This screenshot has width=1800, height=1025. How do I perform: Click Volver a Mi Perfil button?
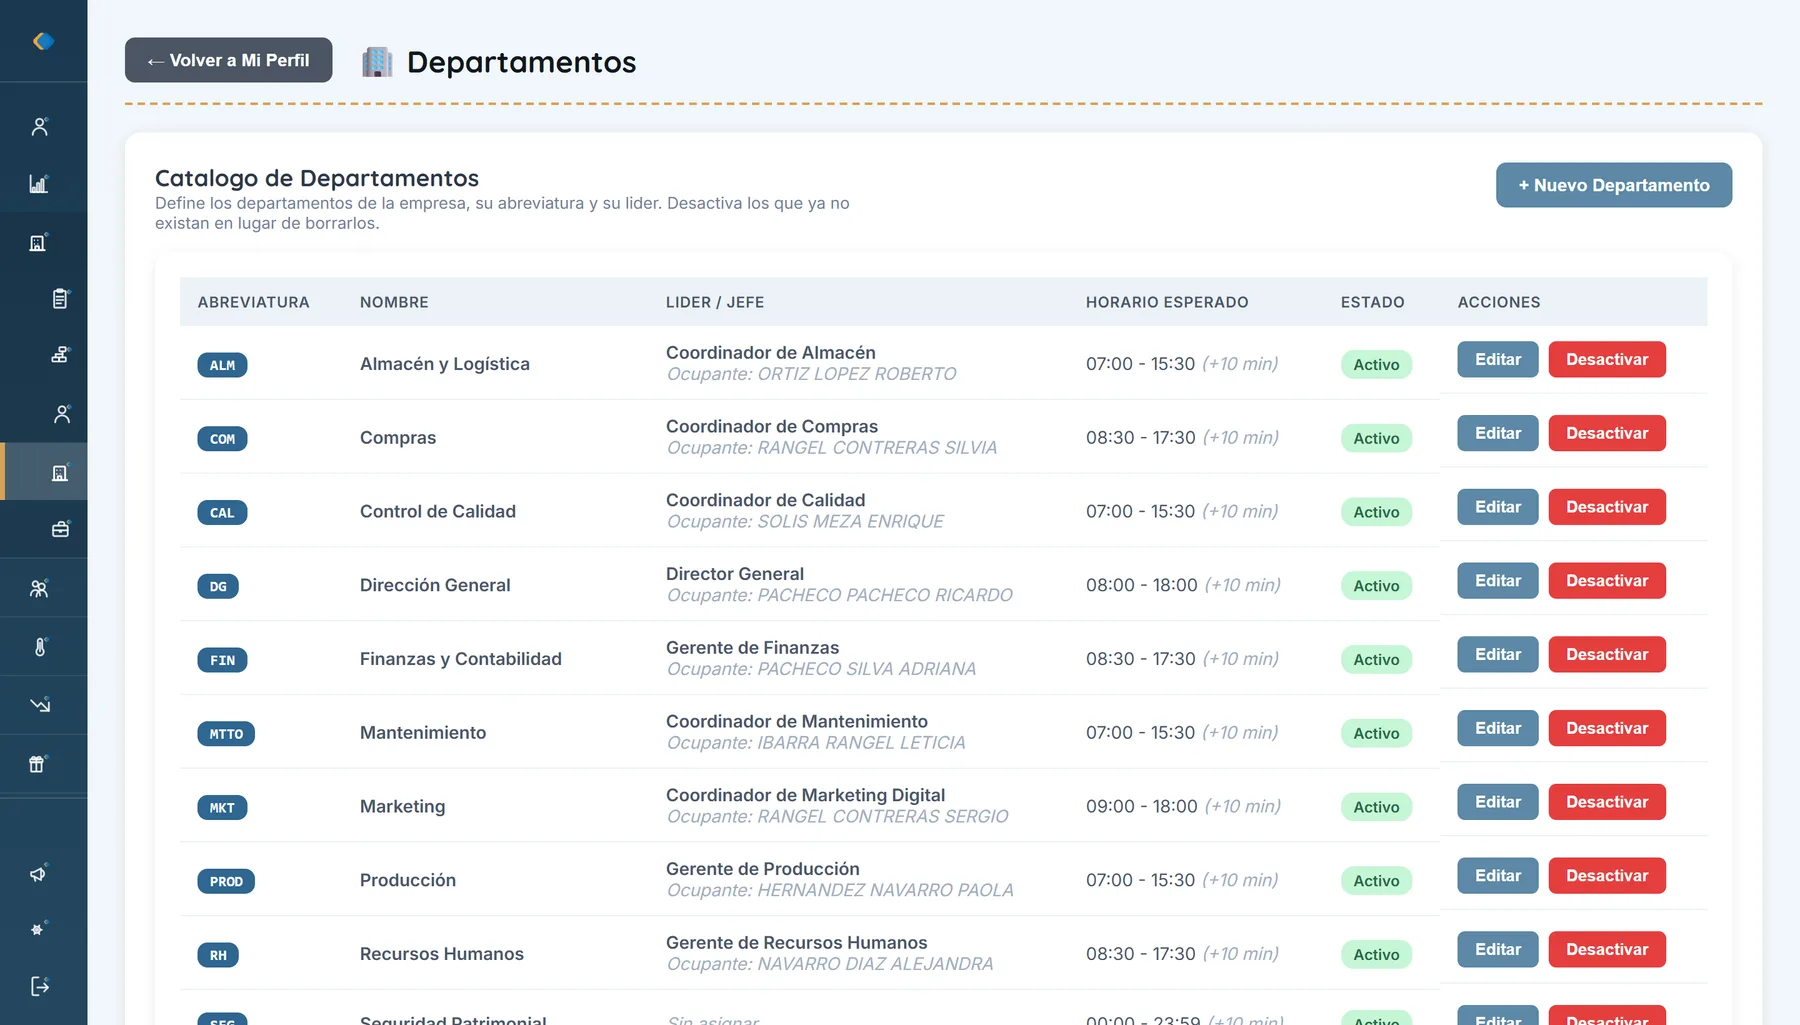228,60
